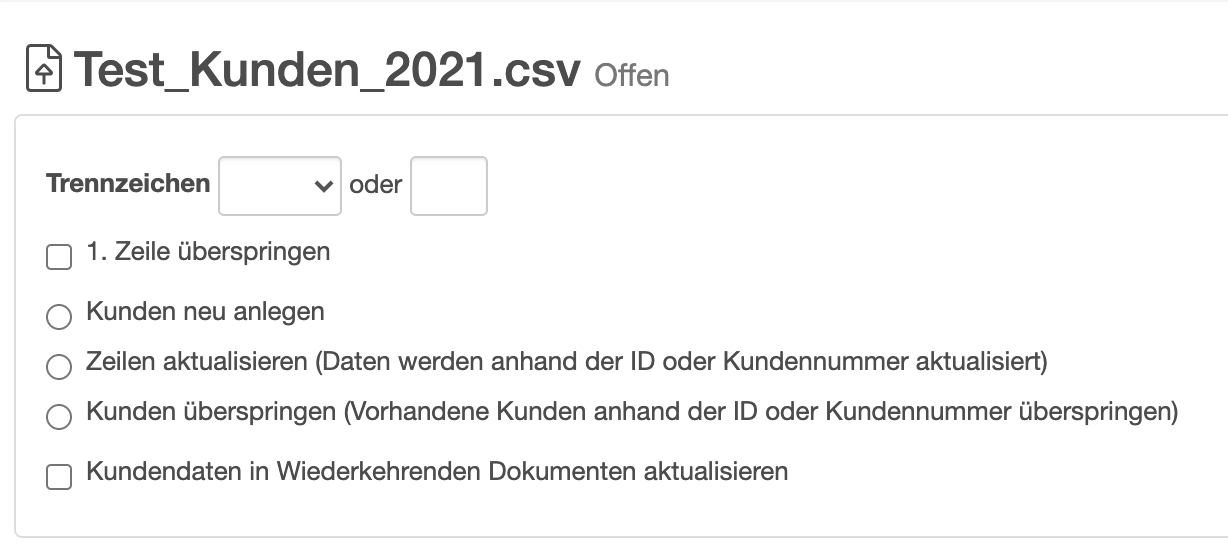Click the file upload icon beside Test_Kunden_2021.csv
This screenshot has height=554, width=1228.
(x=44, y=69)
